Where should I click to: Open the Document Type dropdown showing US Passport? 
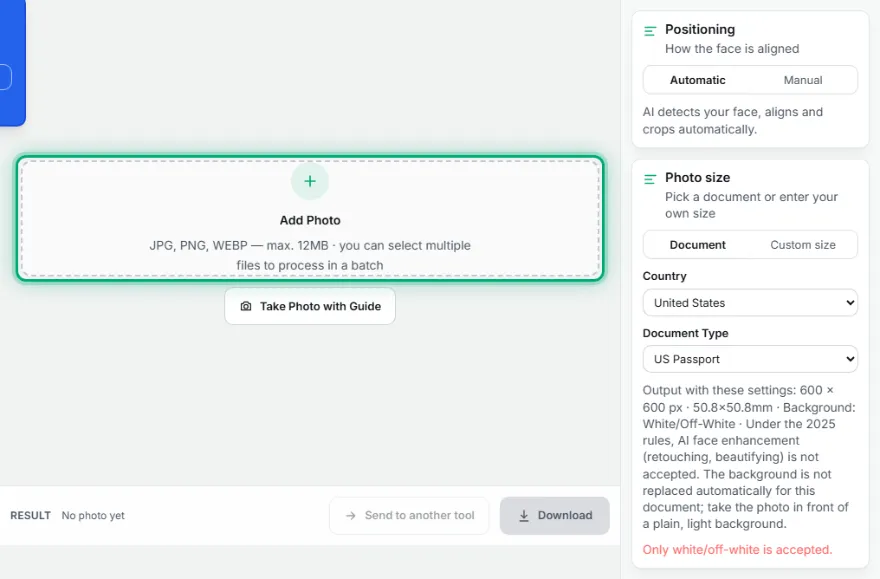(750, 359)
